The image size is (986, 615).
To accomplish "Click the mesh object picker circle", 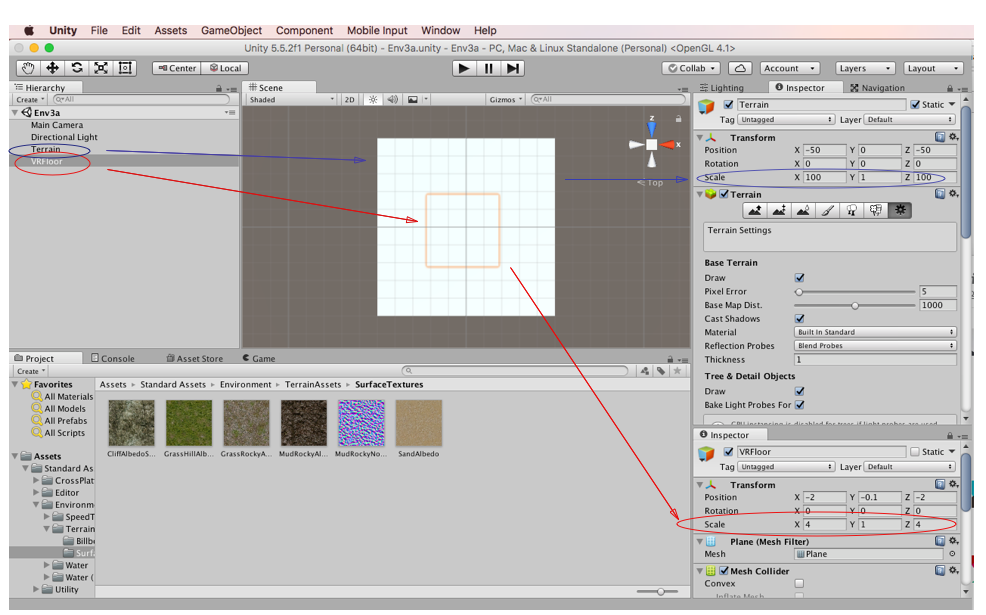I will click(x=952, y=554).
